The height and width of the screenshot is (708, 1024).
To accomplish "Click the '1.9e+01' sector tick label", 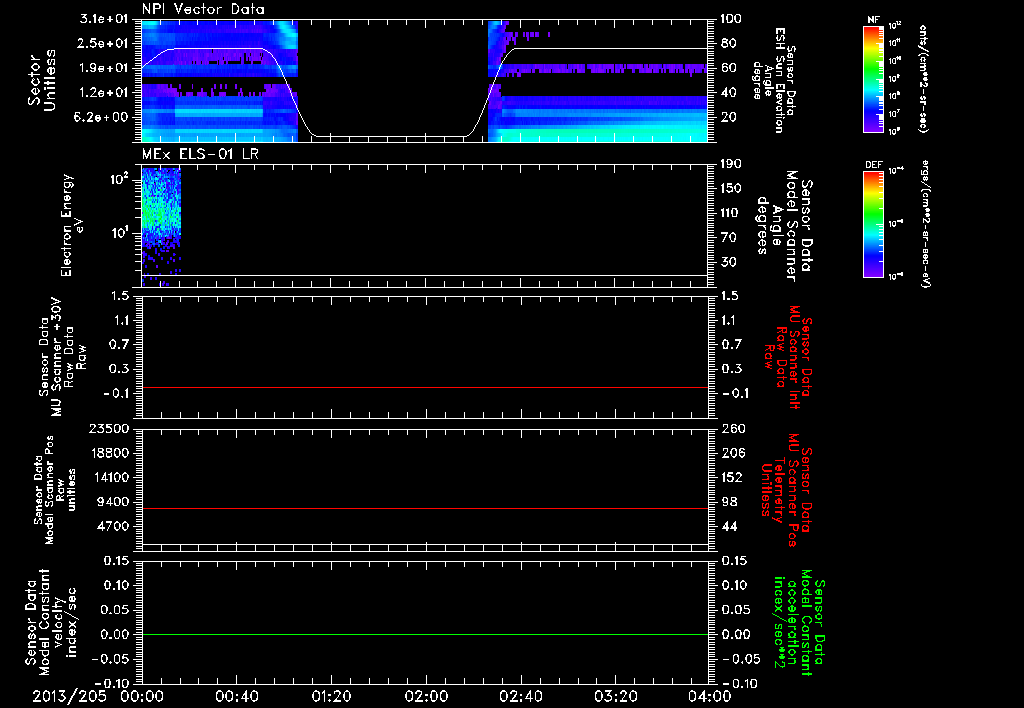I will 104,68.
